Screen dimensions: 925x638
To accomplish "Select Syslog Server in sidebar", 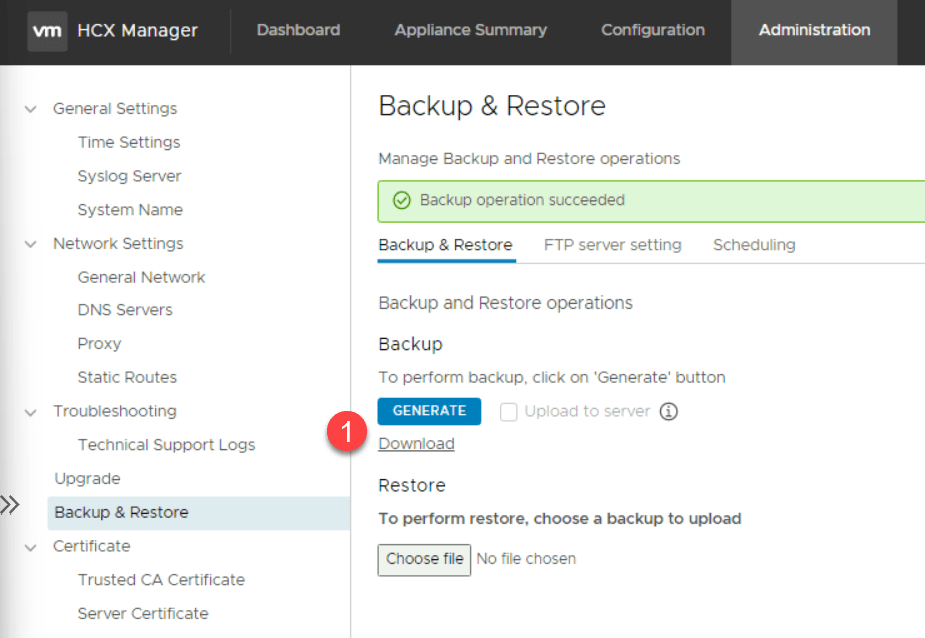I will point(129,176).
